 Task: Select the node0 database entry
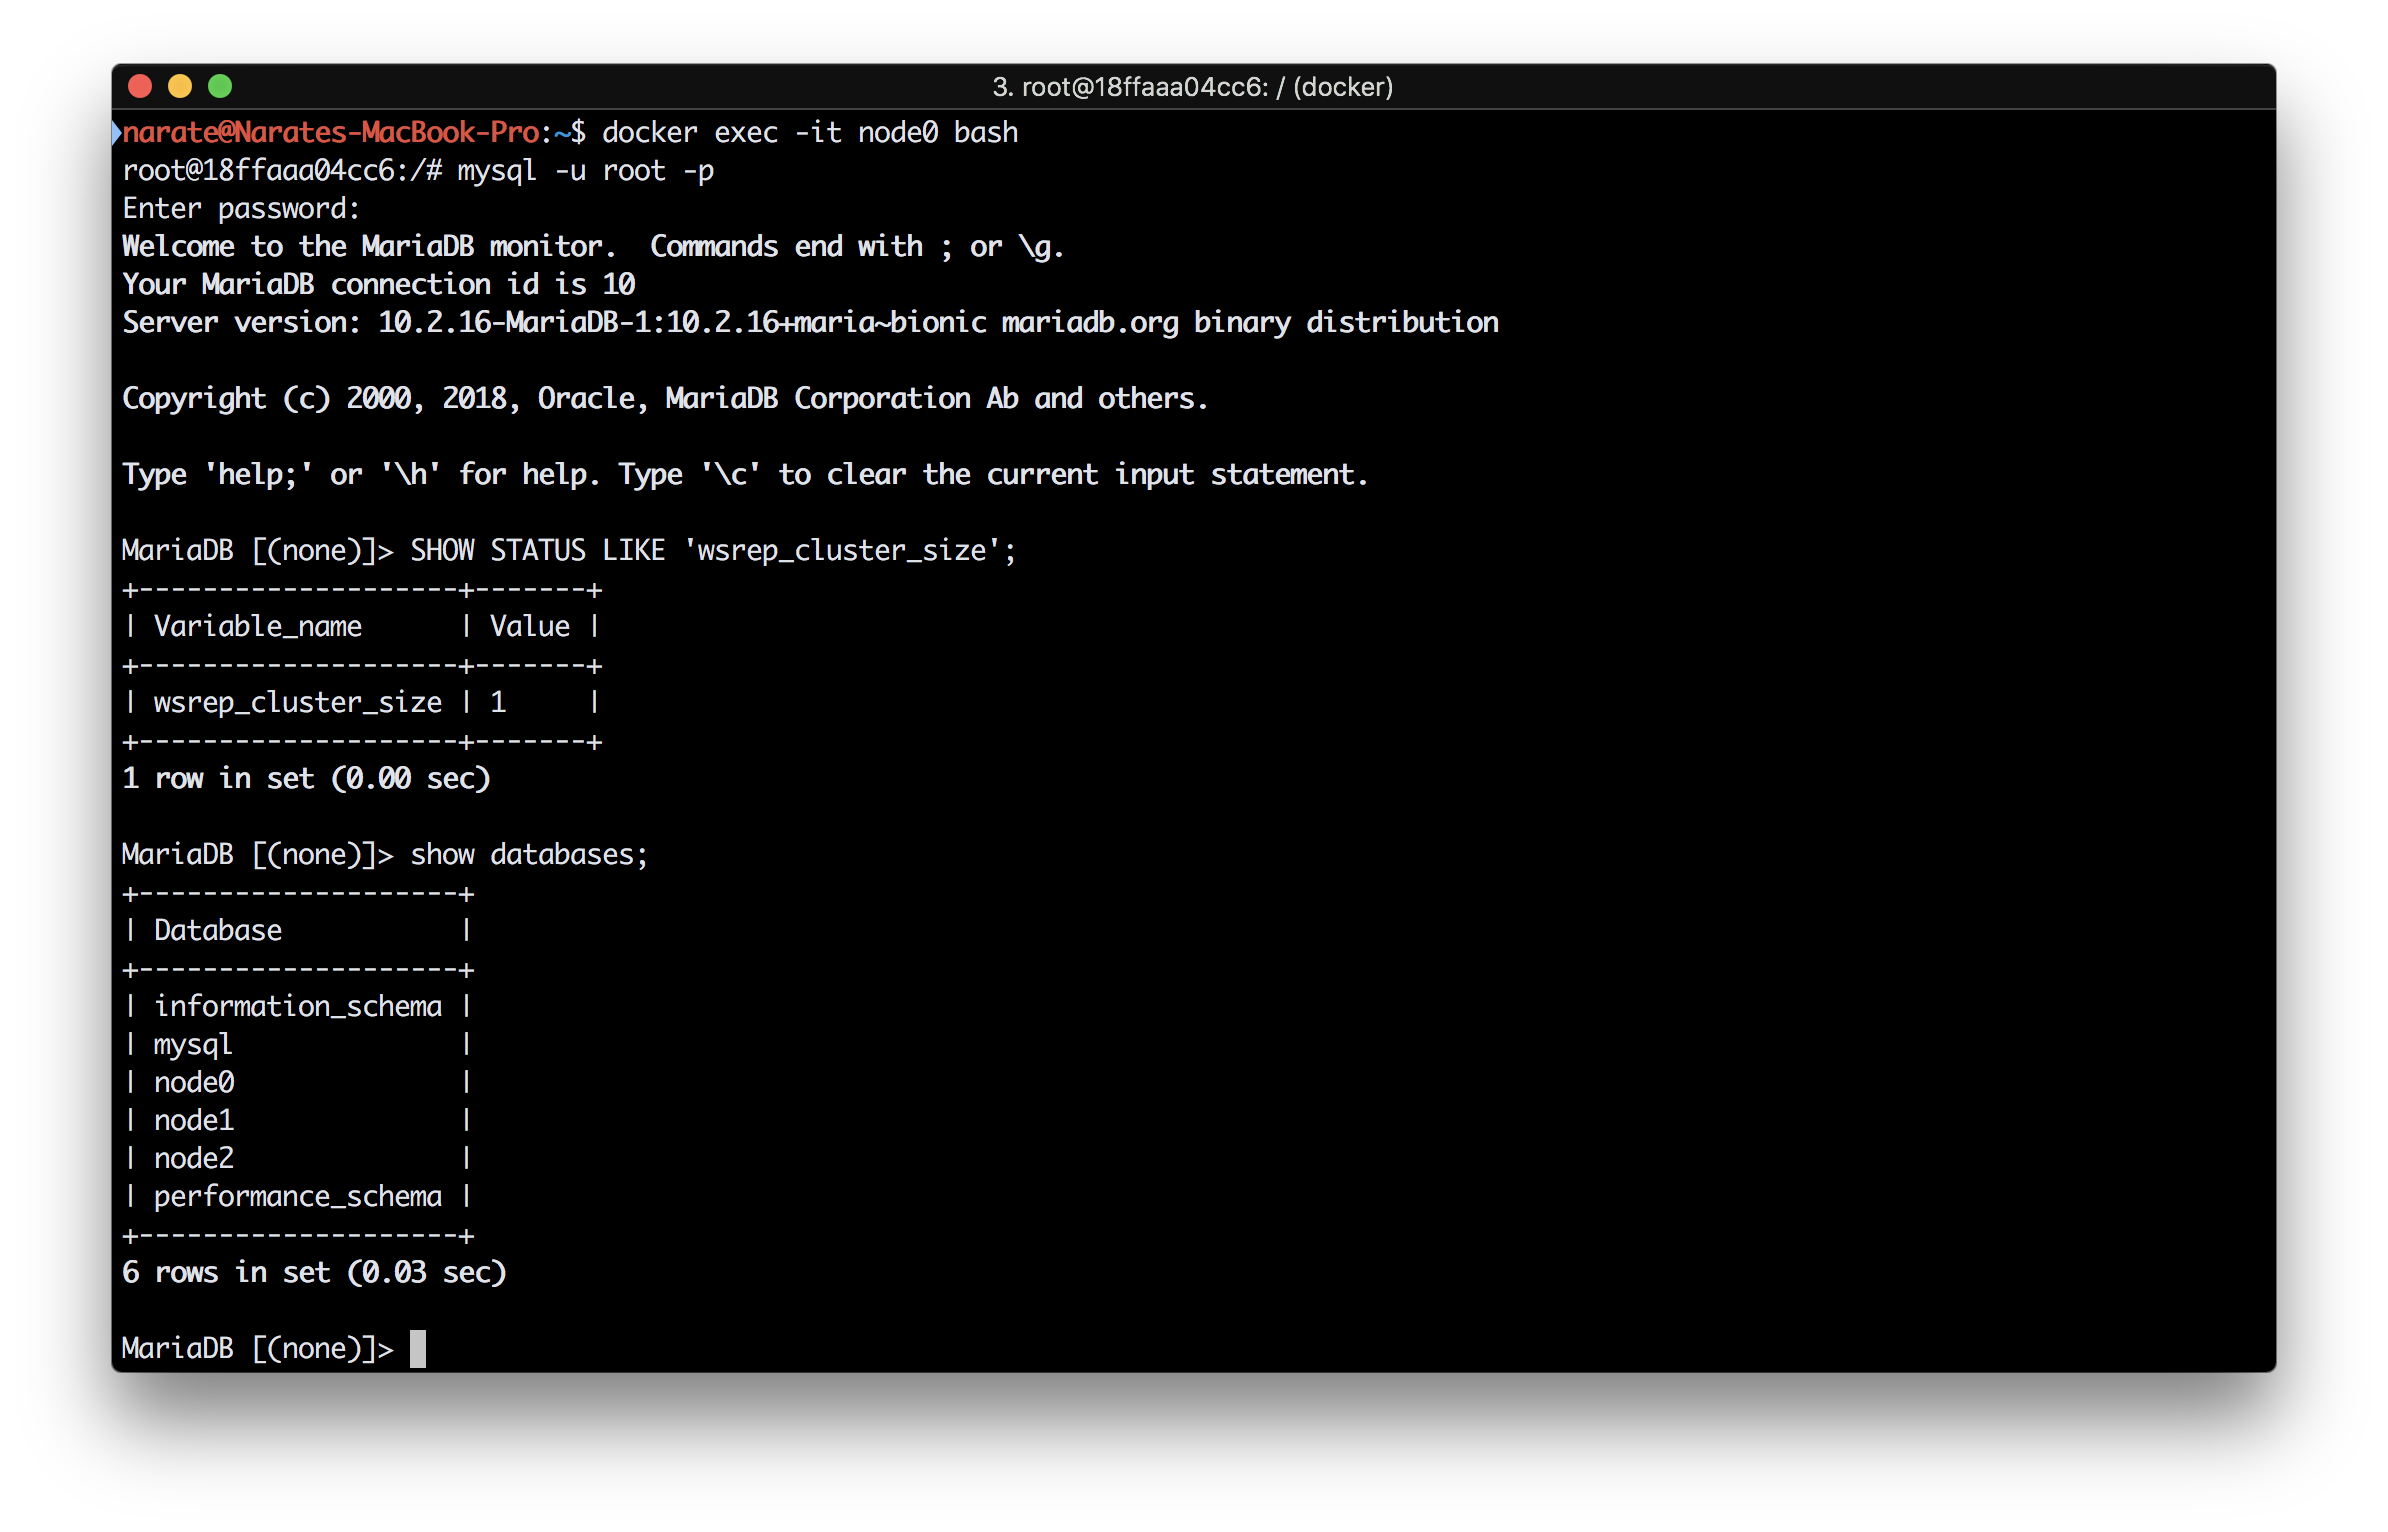click(x=194, y=1081)
